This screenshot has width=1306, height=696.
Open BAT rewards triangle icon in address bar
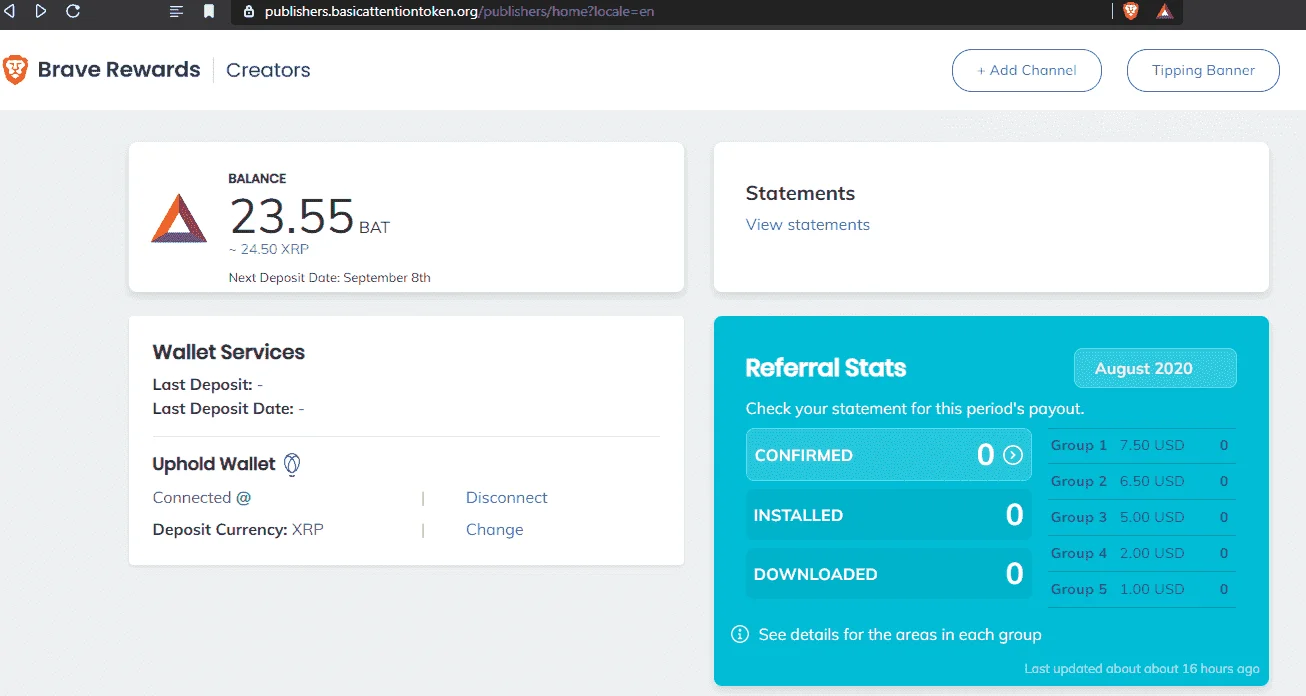(1164, 11)
